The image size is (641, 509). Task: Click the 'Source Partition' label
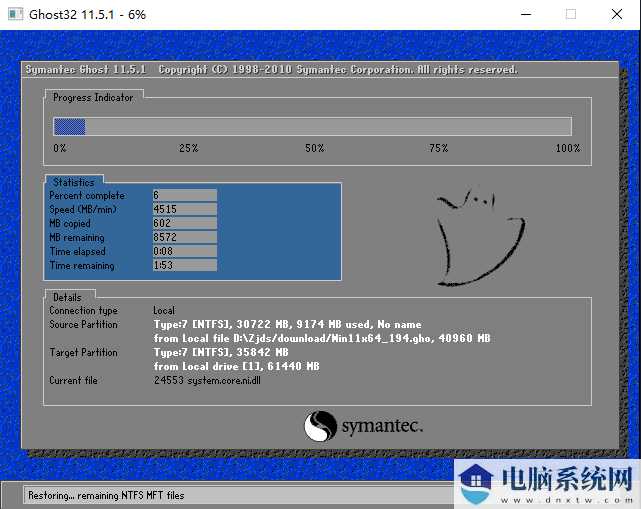click(x=83, y=324)
